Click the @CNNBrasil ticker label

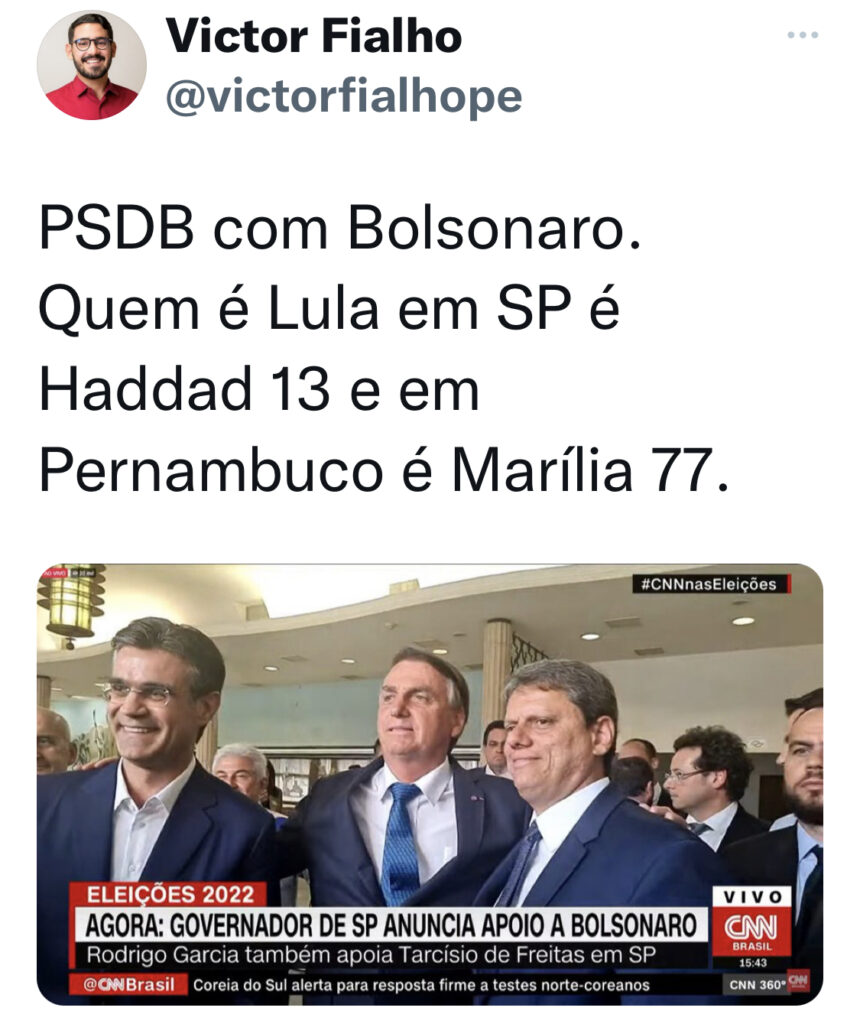pyautogui.click(x=129, y=985)
